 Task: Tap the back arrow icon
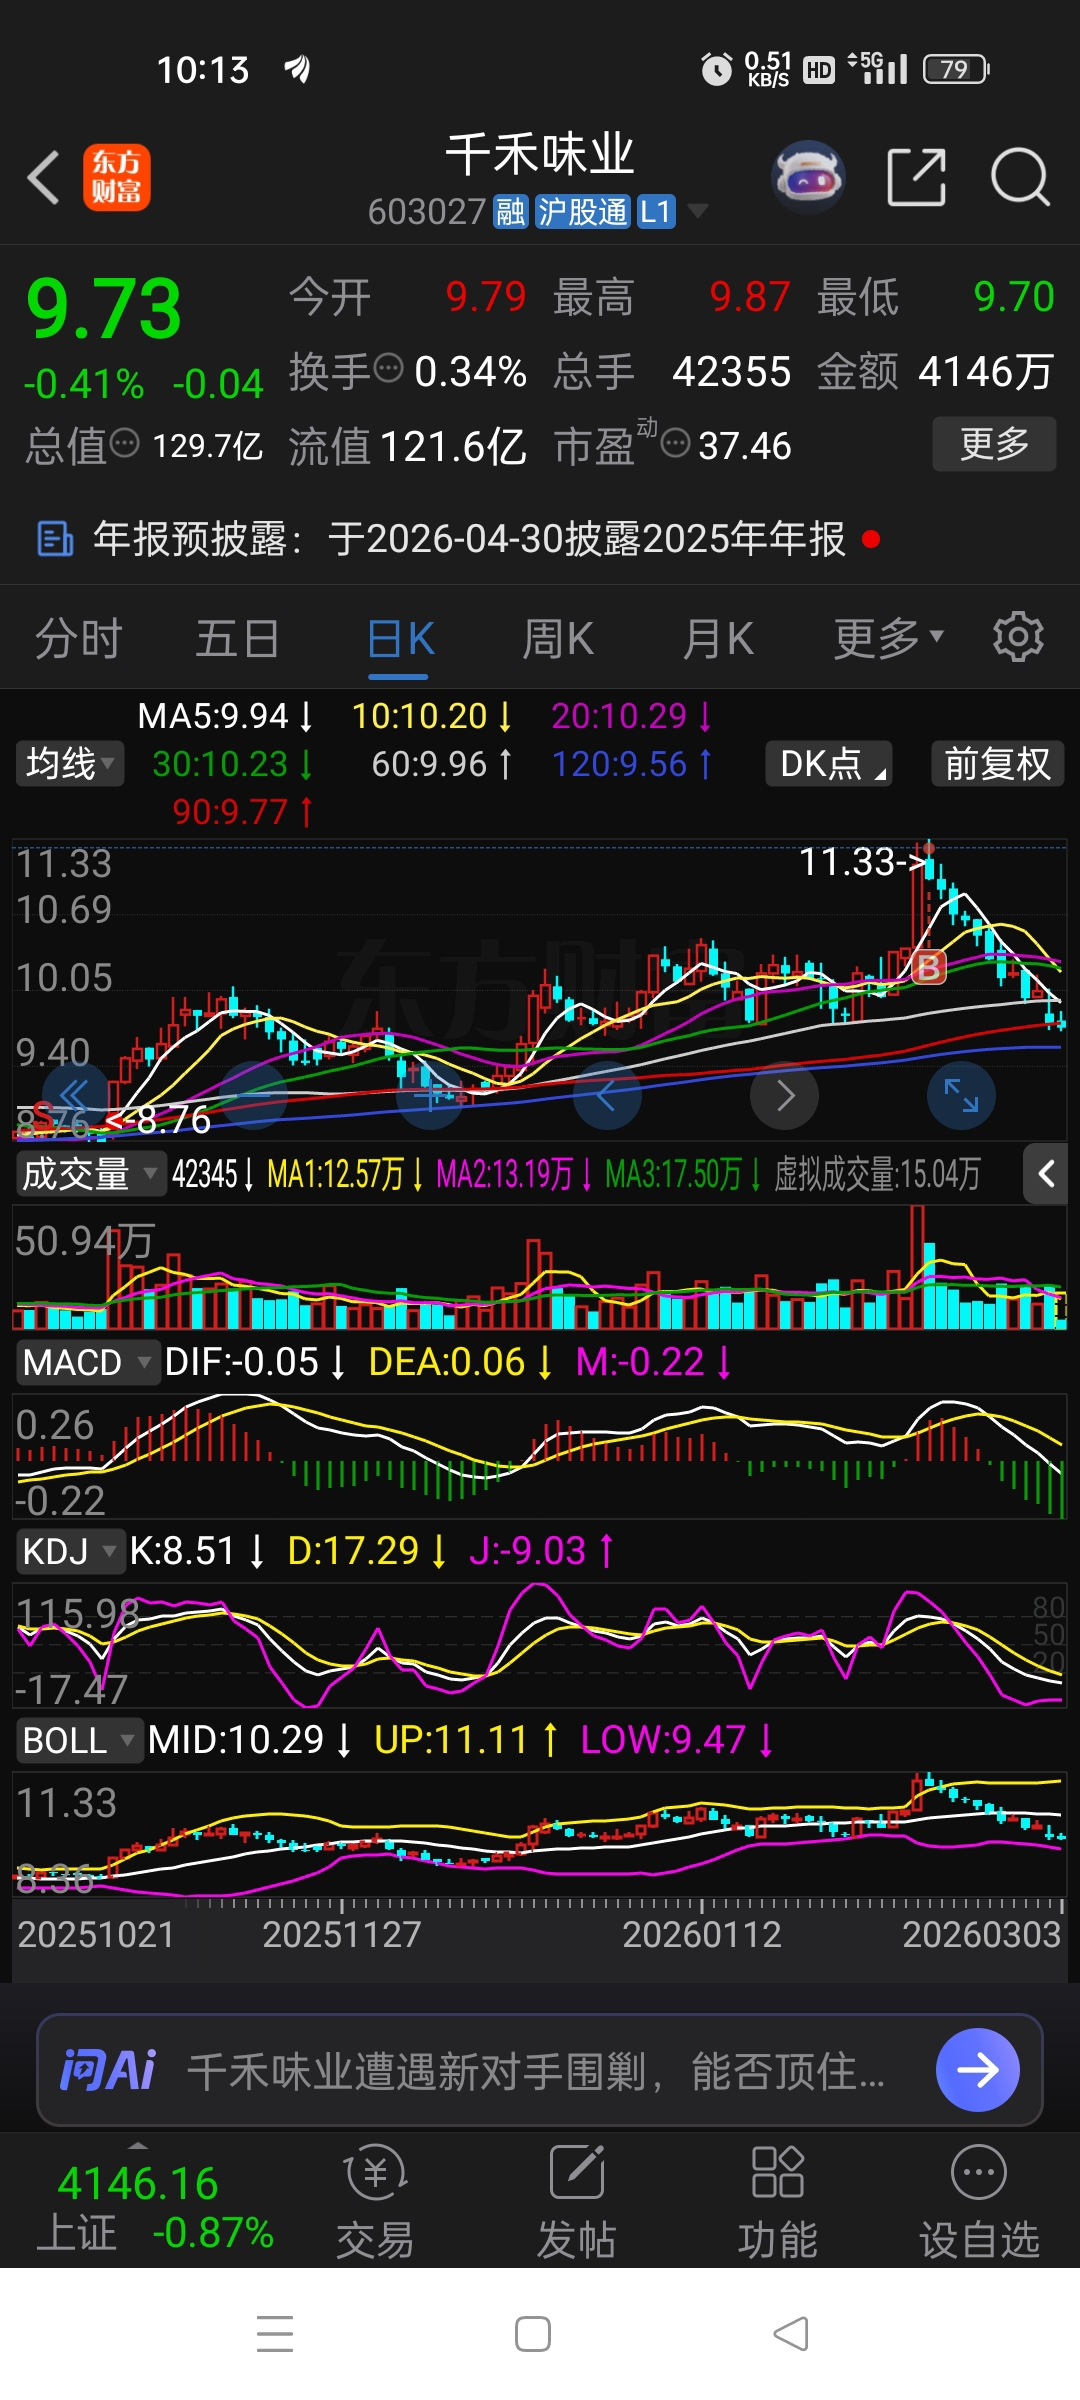(x=44, y=178)
